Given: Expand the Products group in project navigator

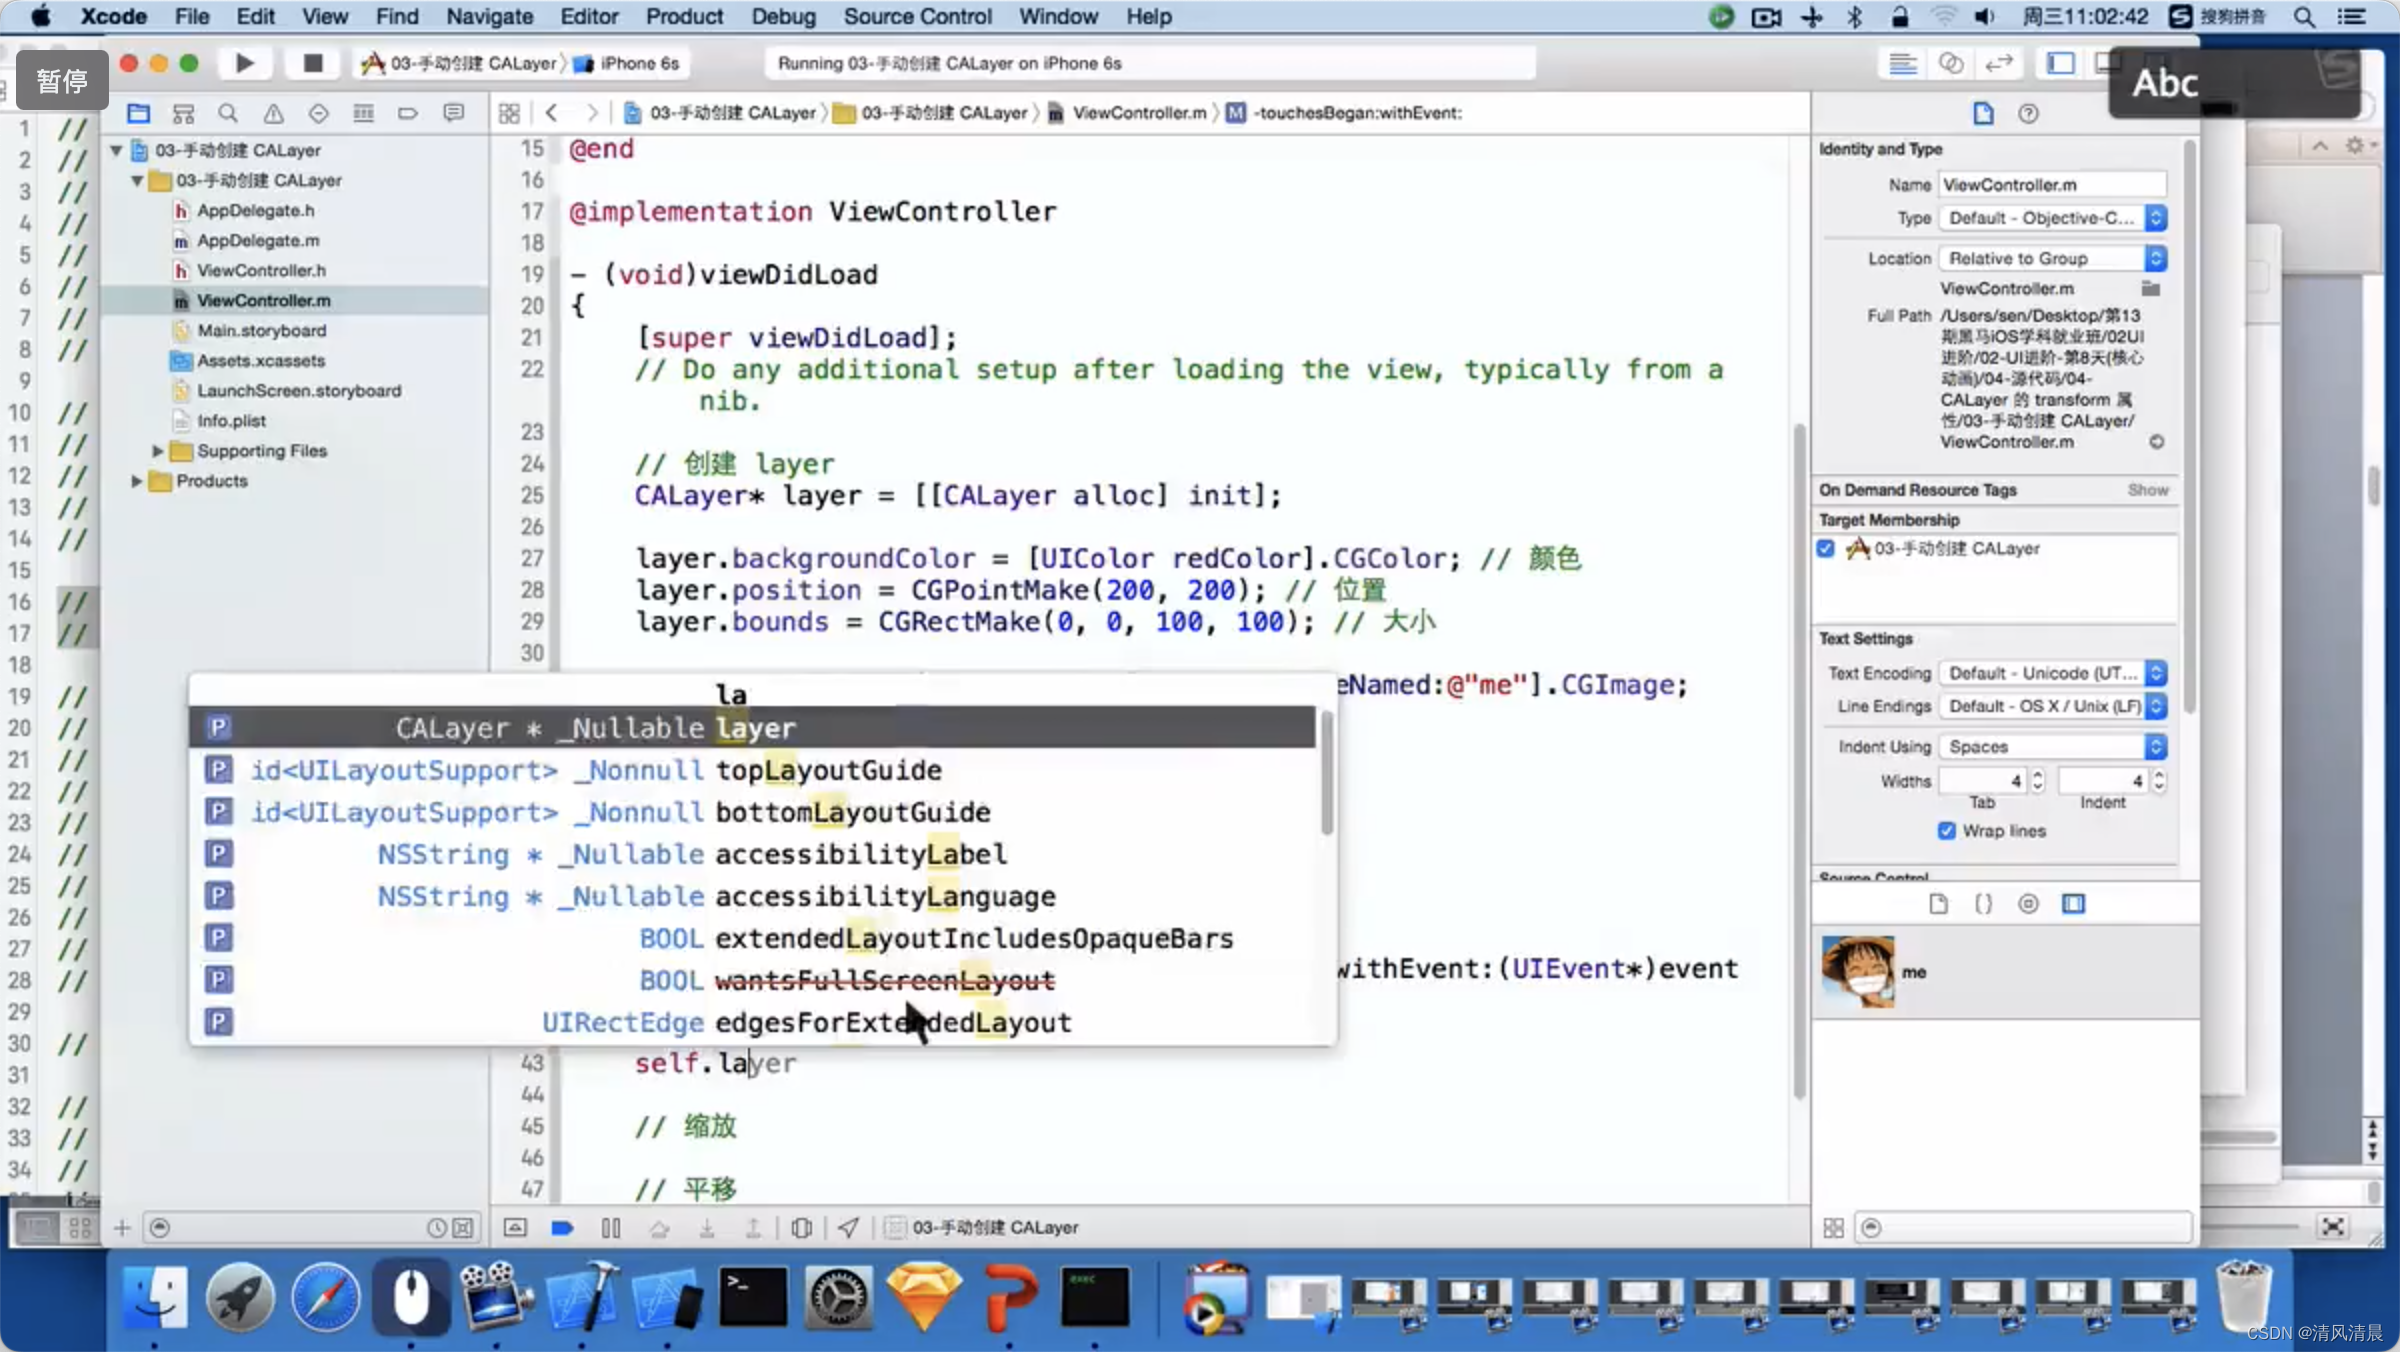Looking at the screenshot, I should click(138, 480).
